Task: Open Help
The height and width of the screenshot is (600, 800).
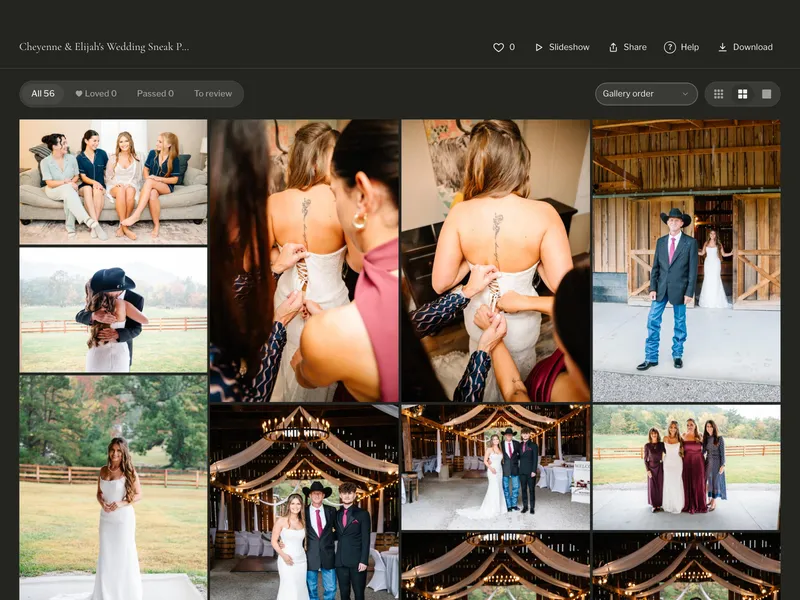Action: coord(681,47)
